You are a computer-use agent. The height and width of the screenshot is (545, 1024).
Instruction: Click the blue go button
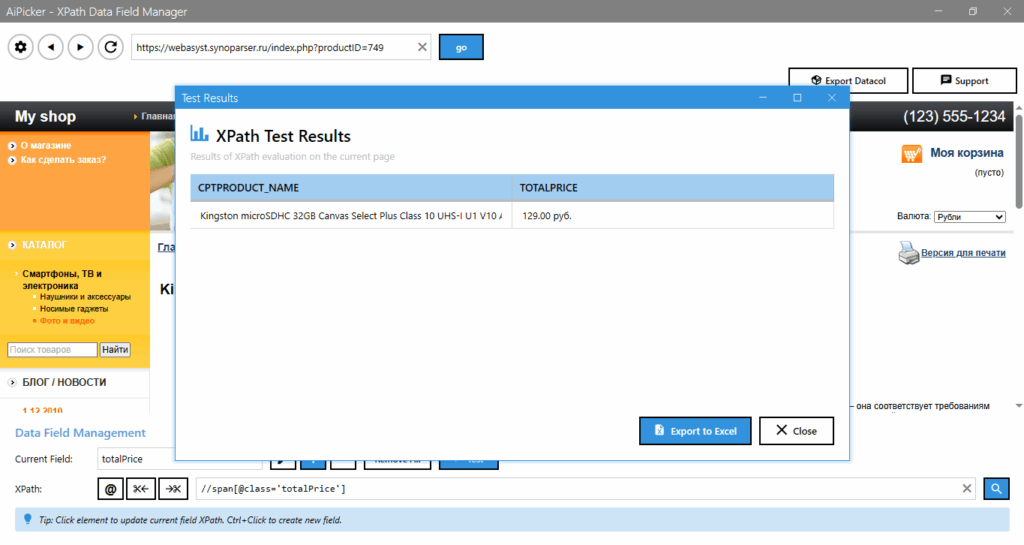pyautogui.click(x=460, y=47)
